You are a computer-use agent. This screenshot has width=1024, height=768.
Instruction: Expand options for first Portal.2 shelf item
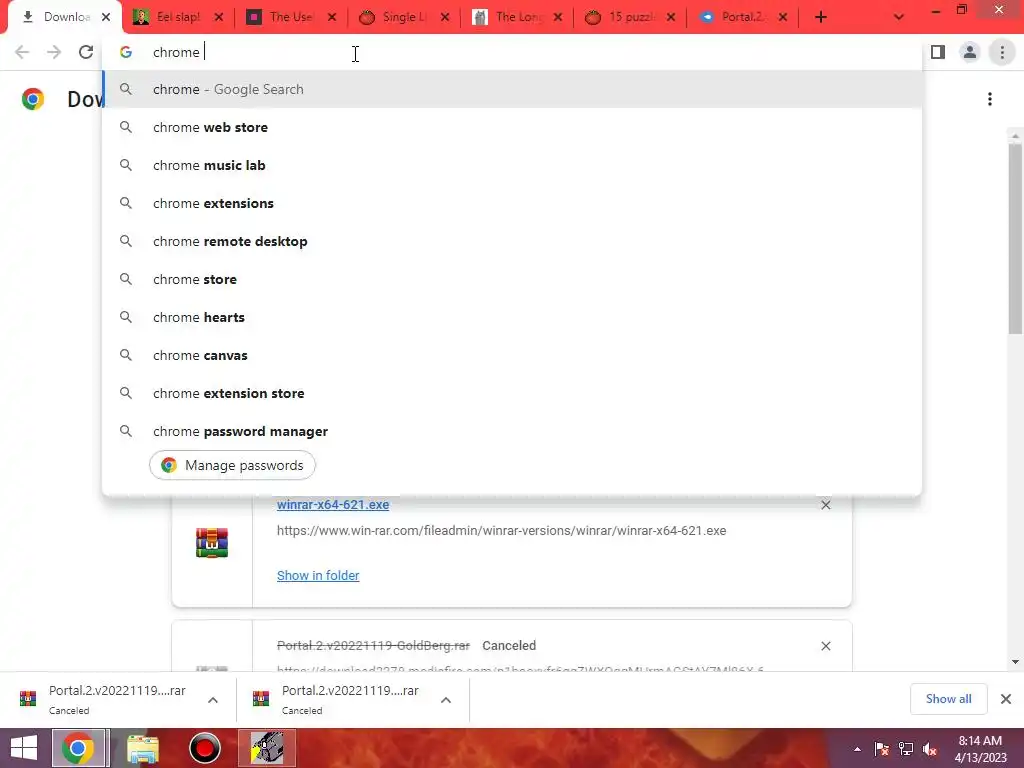point(213,699)
